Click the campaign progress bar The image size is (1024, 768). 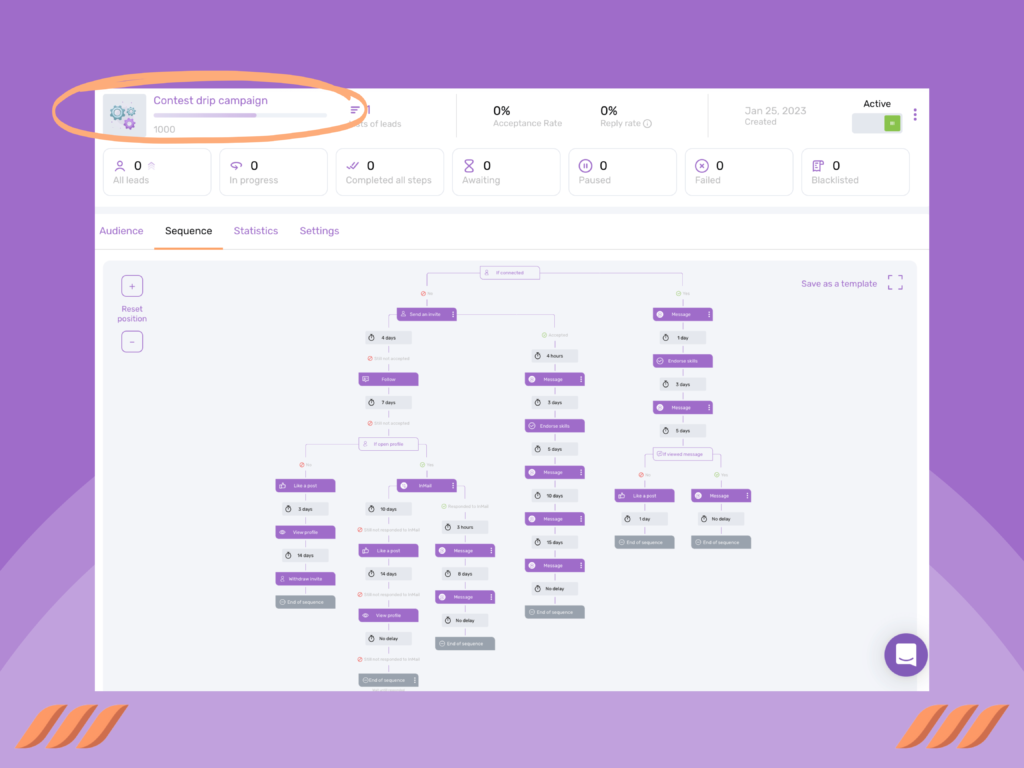(240, 115)
